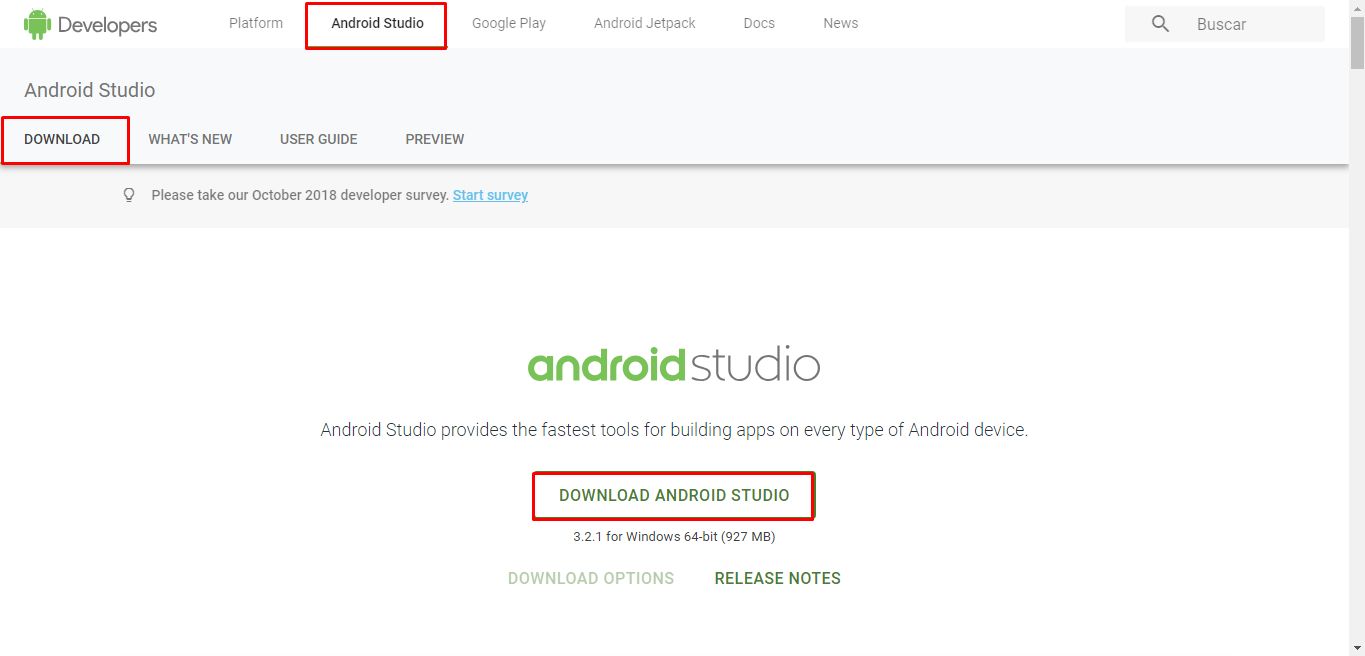Click the '3.2.1 for Windows 64-bit' text
This screenshot has height=656, width=1365.
pos(674,537)
